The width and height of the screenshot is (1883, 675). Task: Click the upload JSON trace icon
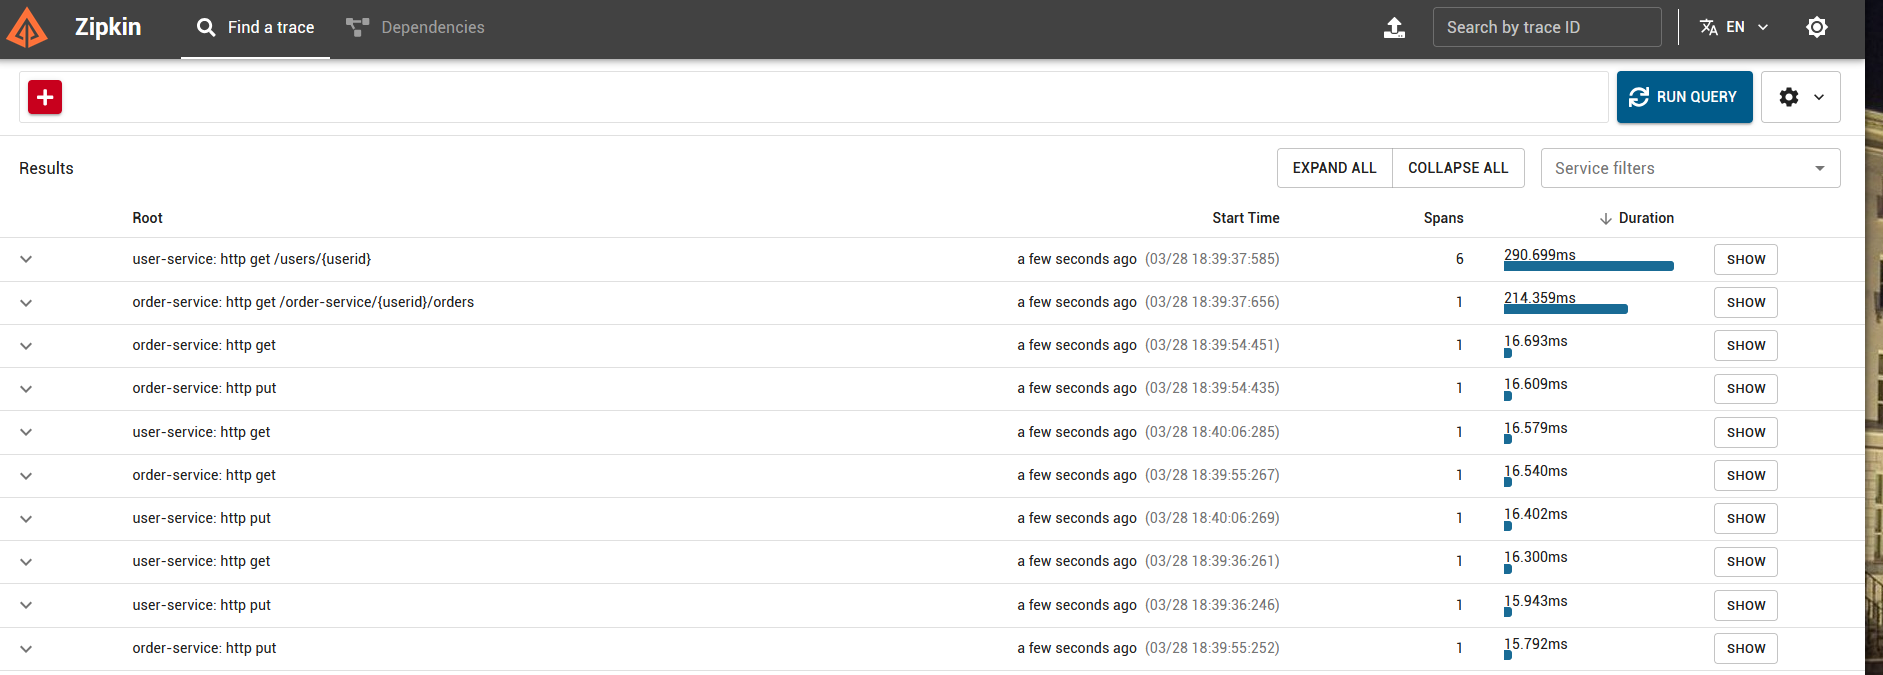click(1394, 28)
